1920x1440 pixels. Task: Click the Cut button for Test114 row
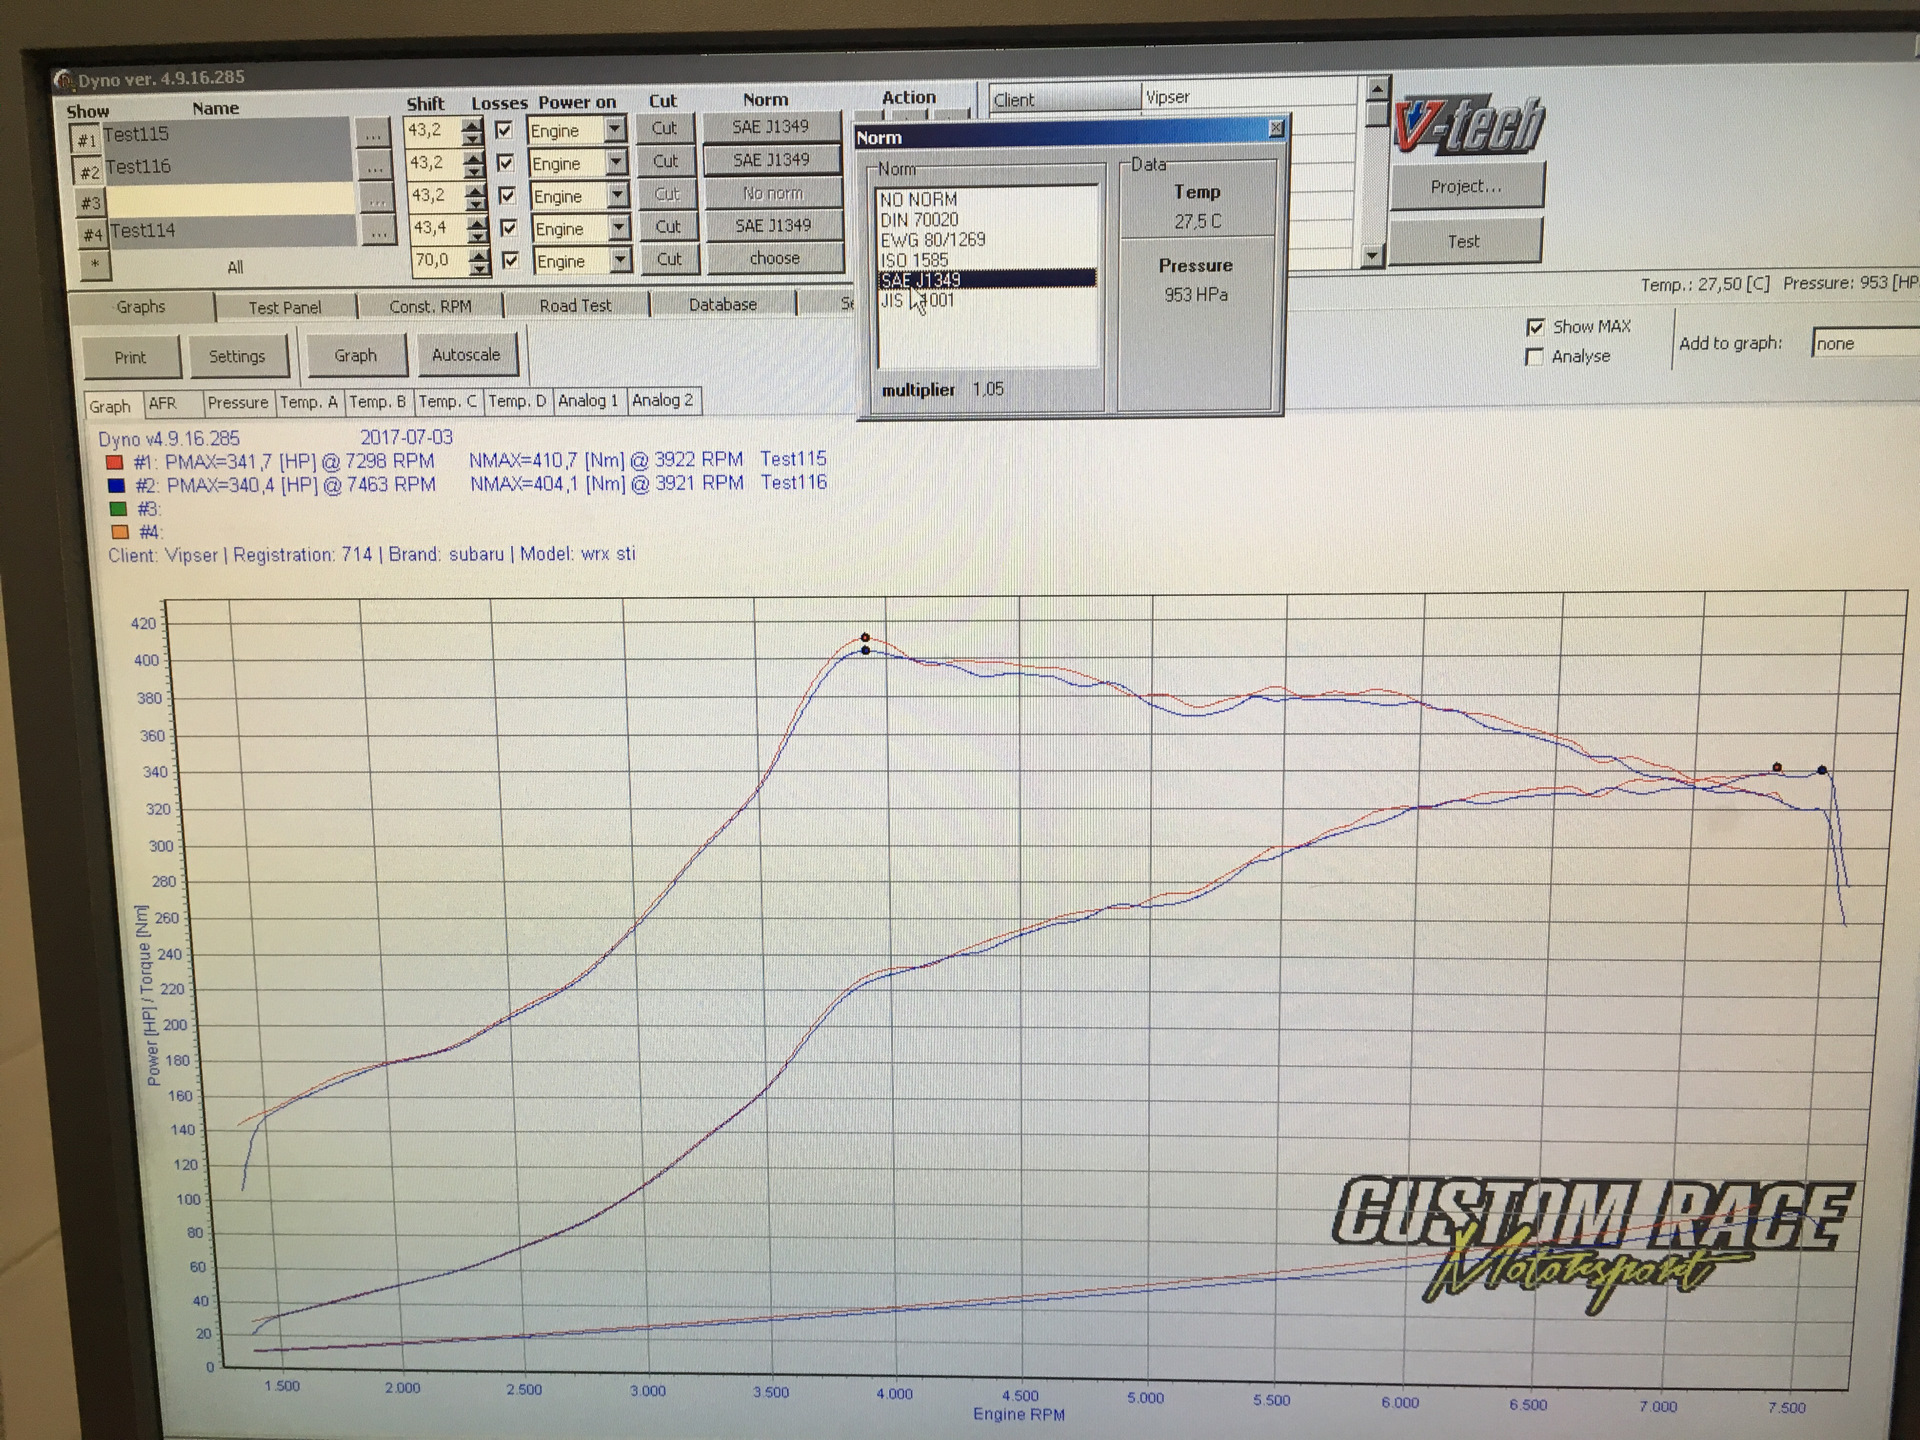point(668,227)
